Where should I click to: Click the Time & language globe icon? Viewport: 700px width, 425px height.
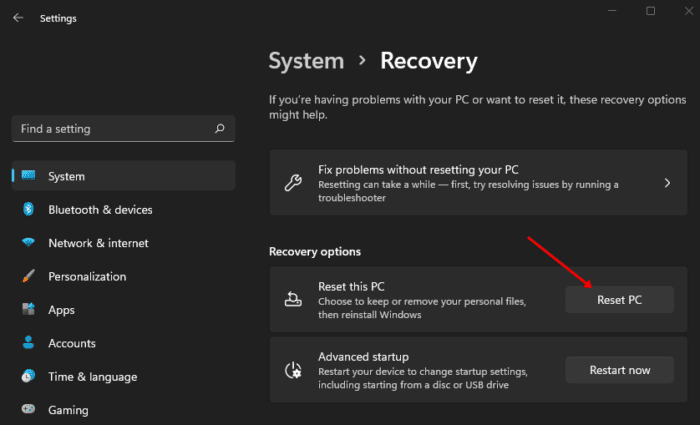tap(28, 377)
